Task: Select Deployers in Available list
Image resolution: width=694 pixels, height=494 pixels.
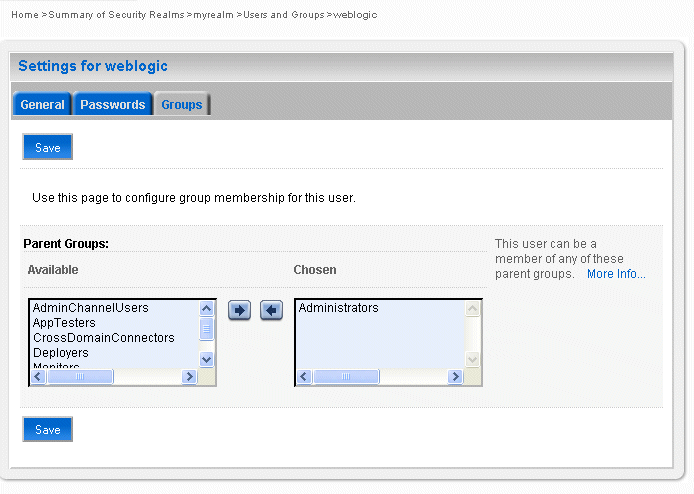Action: point(61,353)
